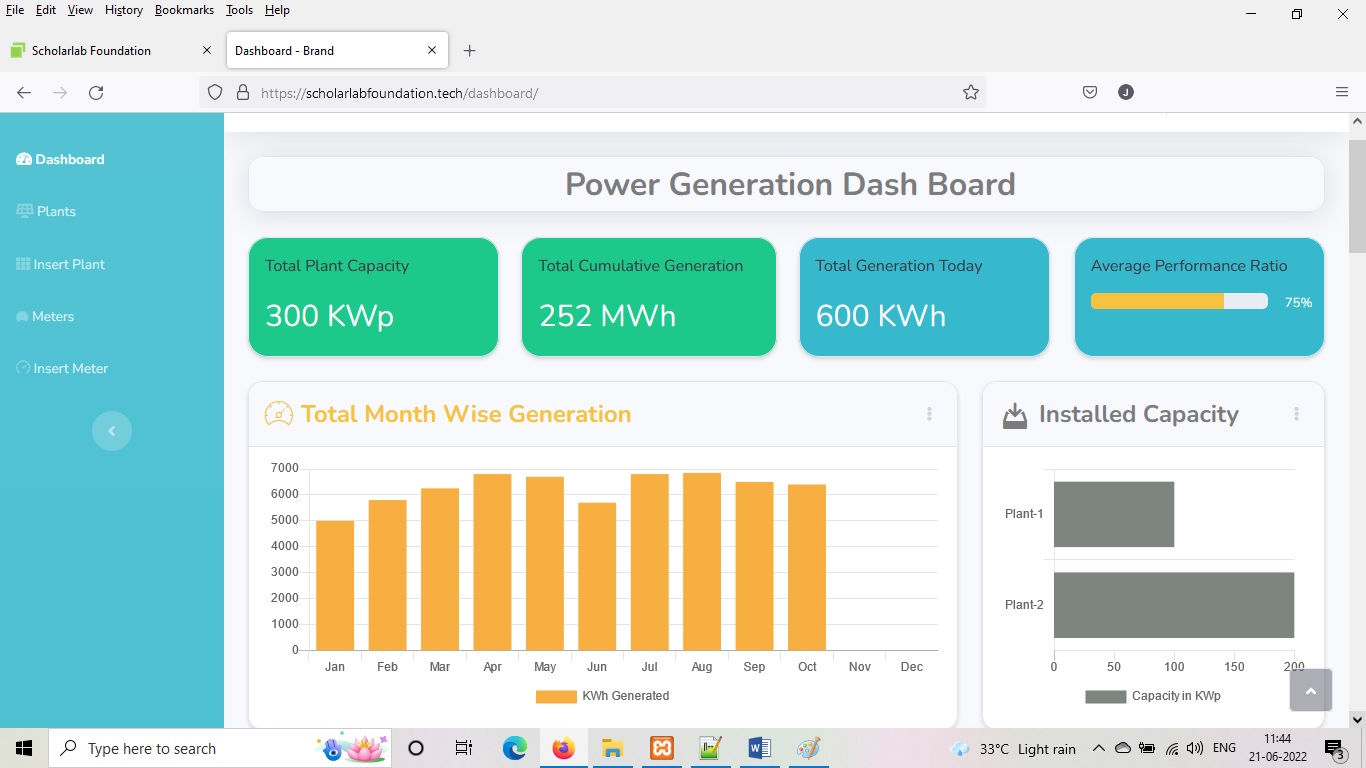
Task: Toggle the KWh Generated legend item
Action: tap(602, 696)
